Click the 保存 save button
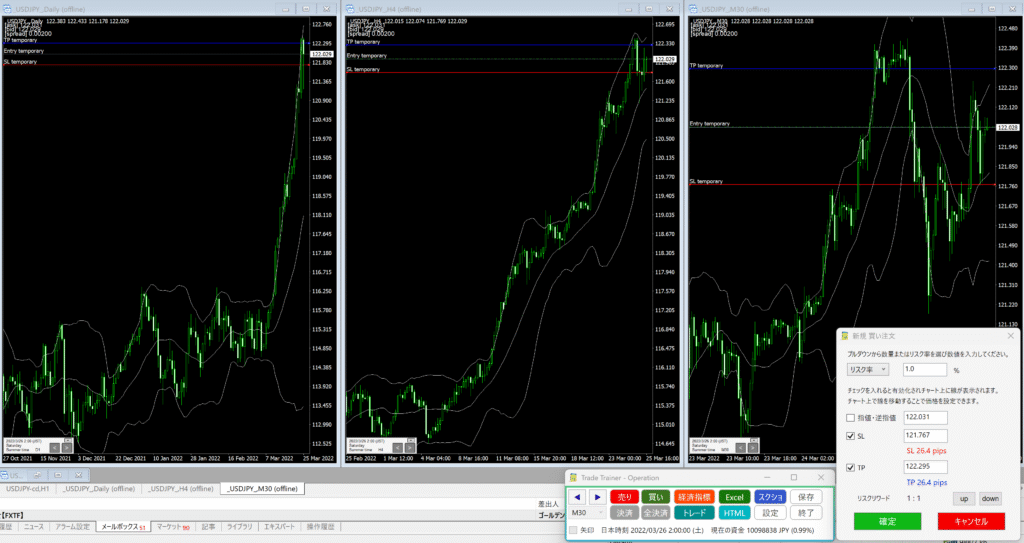 click(x=806, y=497)
